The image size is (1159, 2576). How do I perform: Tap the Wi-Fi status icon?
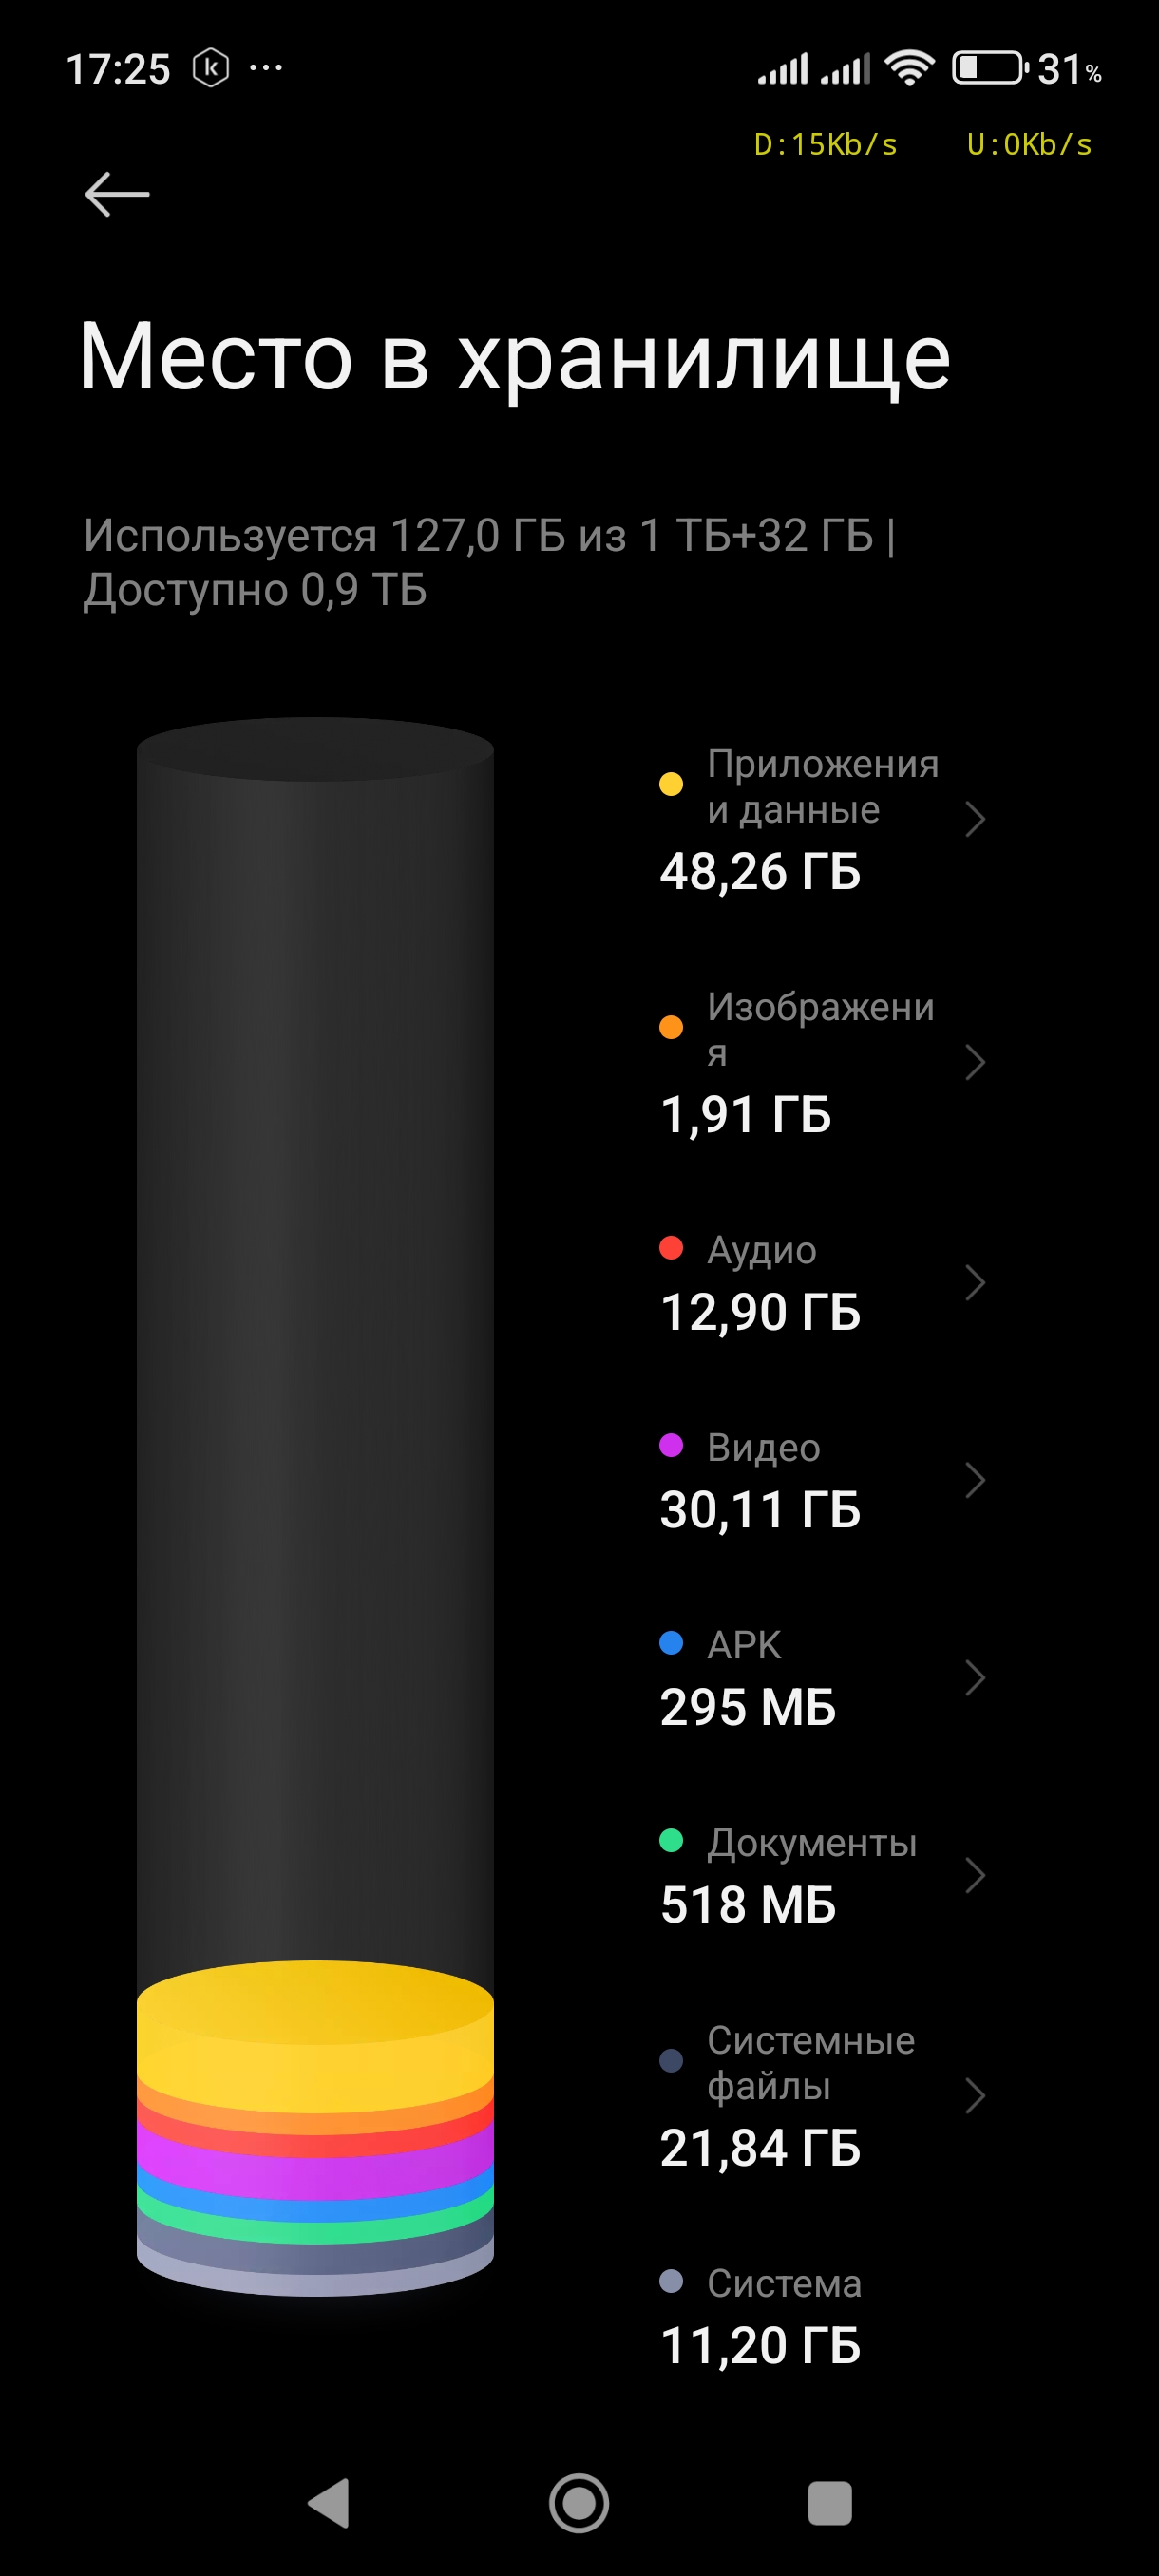click(x=909, y=69)
